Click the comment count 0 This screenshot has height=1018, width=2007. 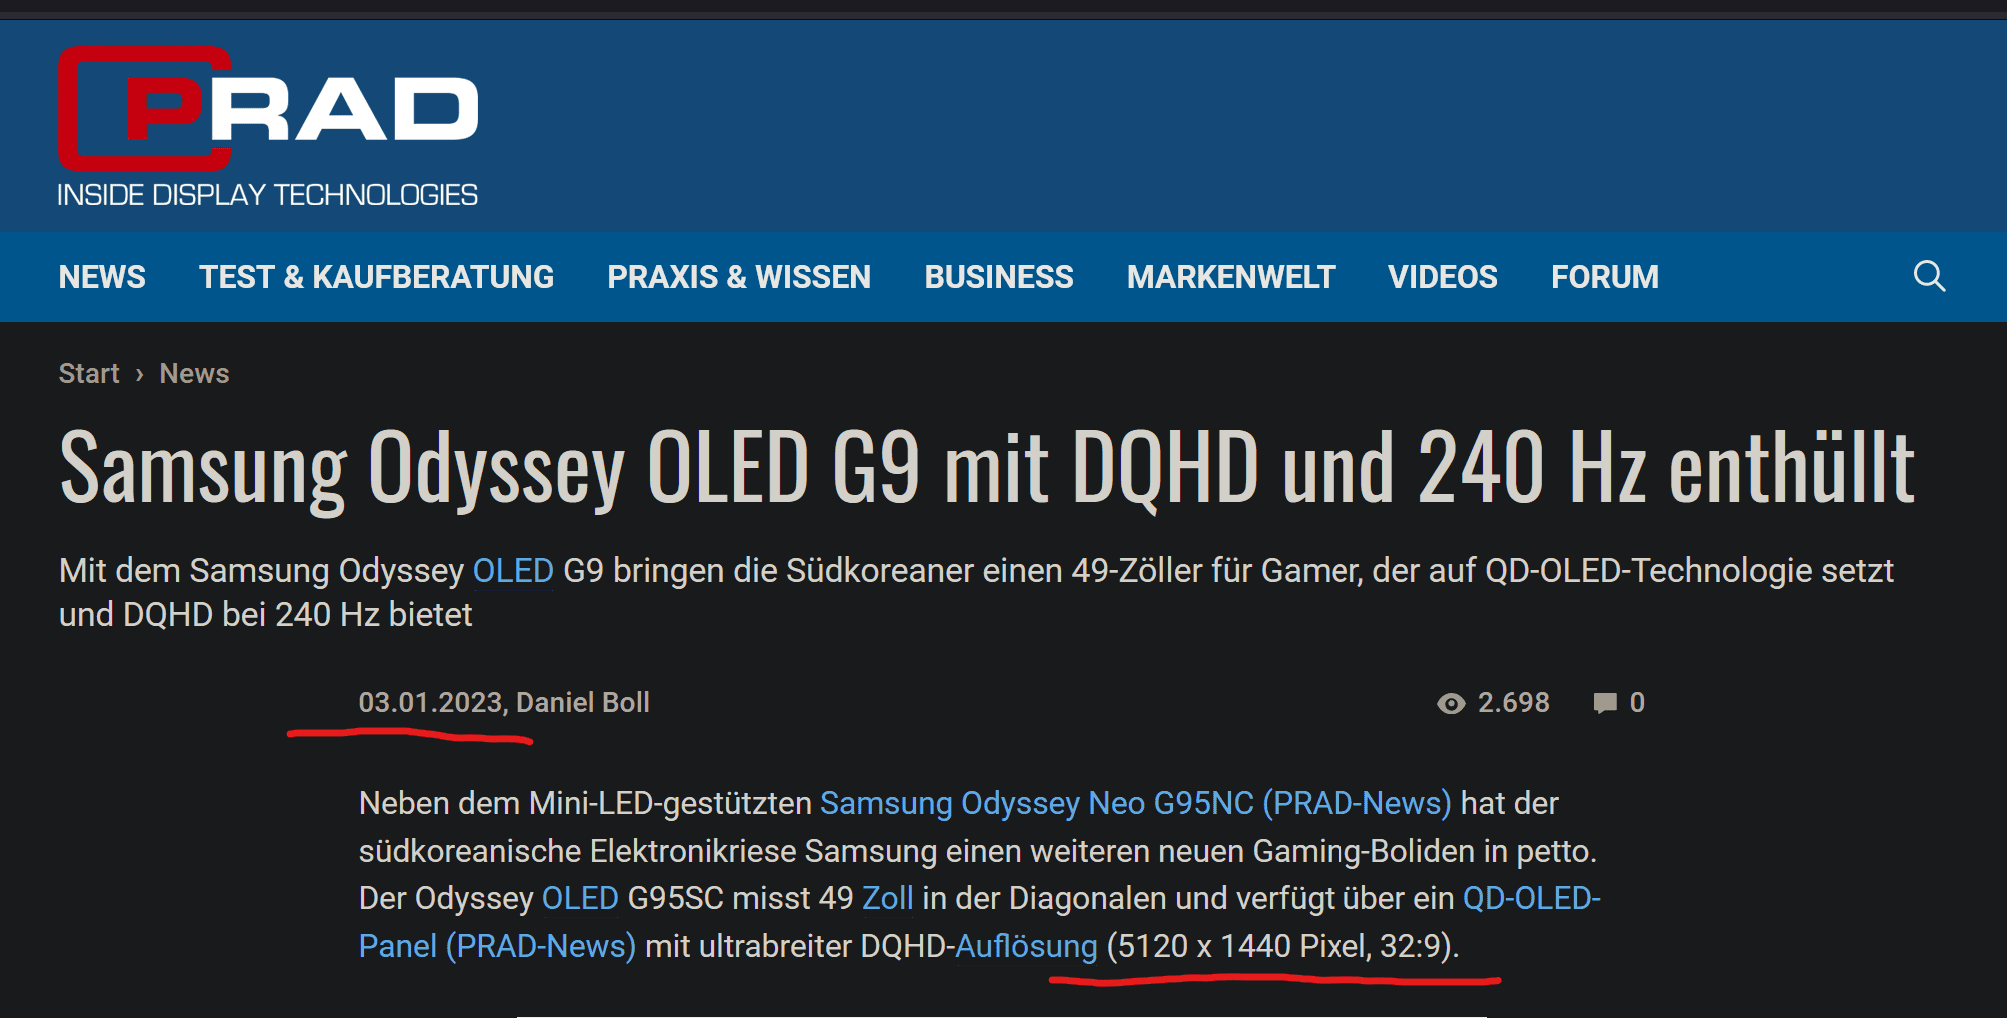point(1637,703)
